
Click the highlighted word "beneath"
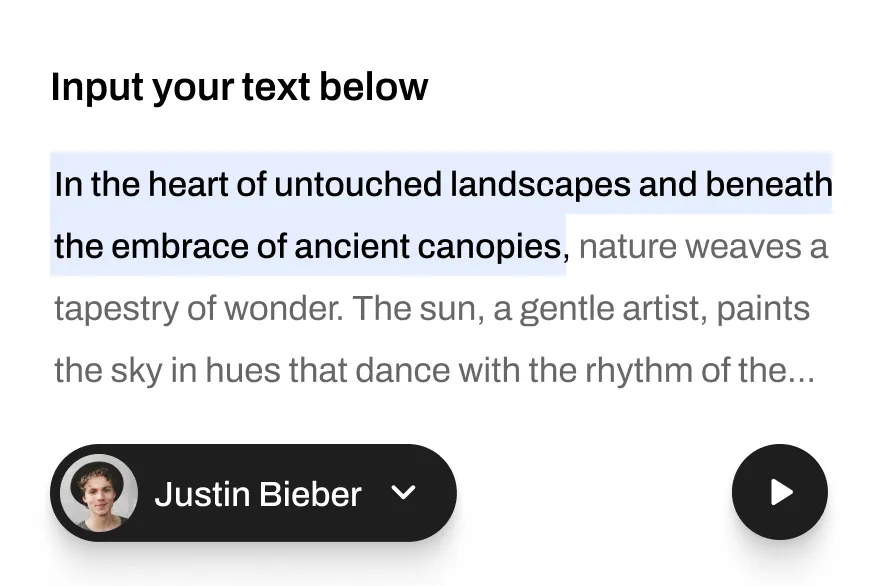click(768, 184)
